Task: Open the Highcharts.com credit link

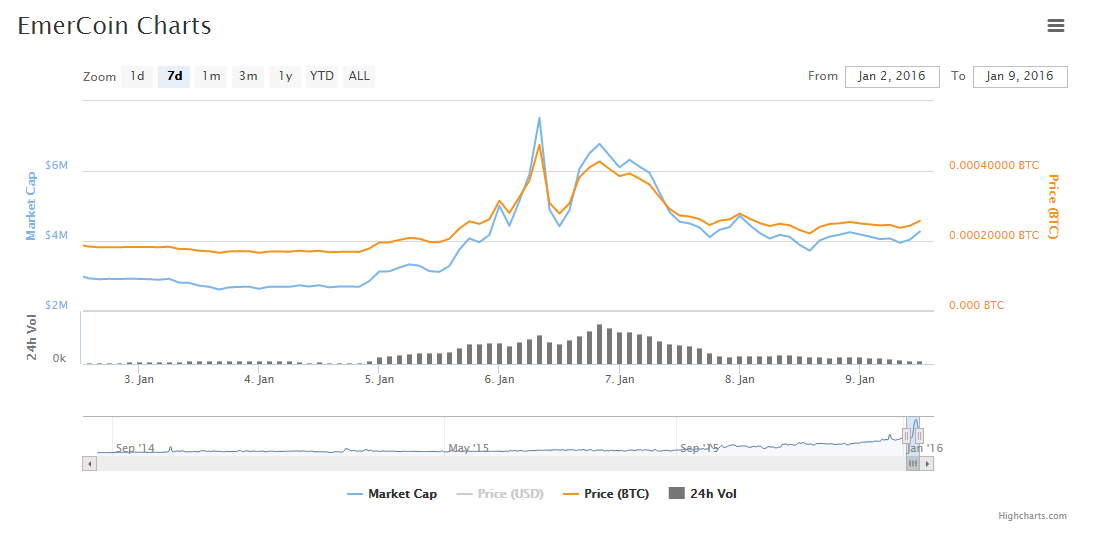Action: click(x=1032, y=516)
